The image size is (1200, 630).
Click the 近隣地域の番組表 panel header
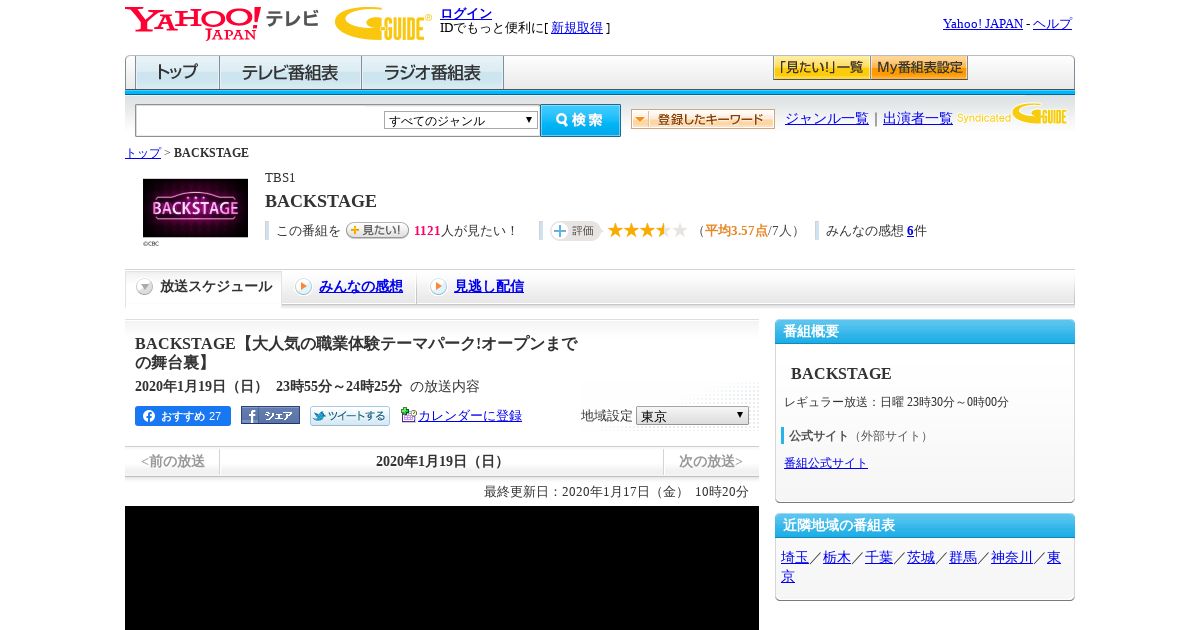point(925,525)
